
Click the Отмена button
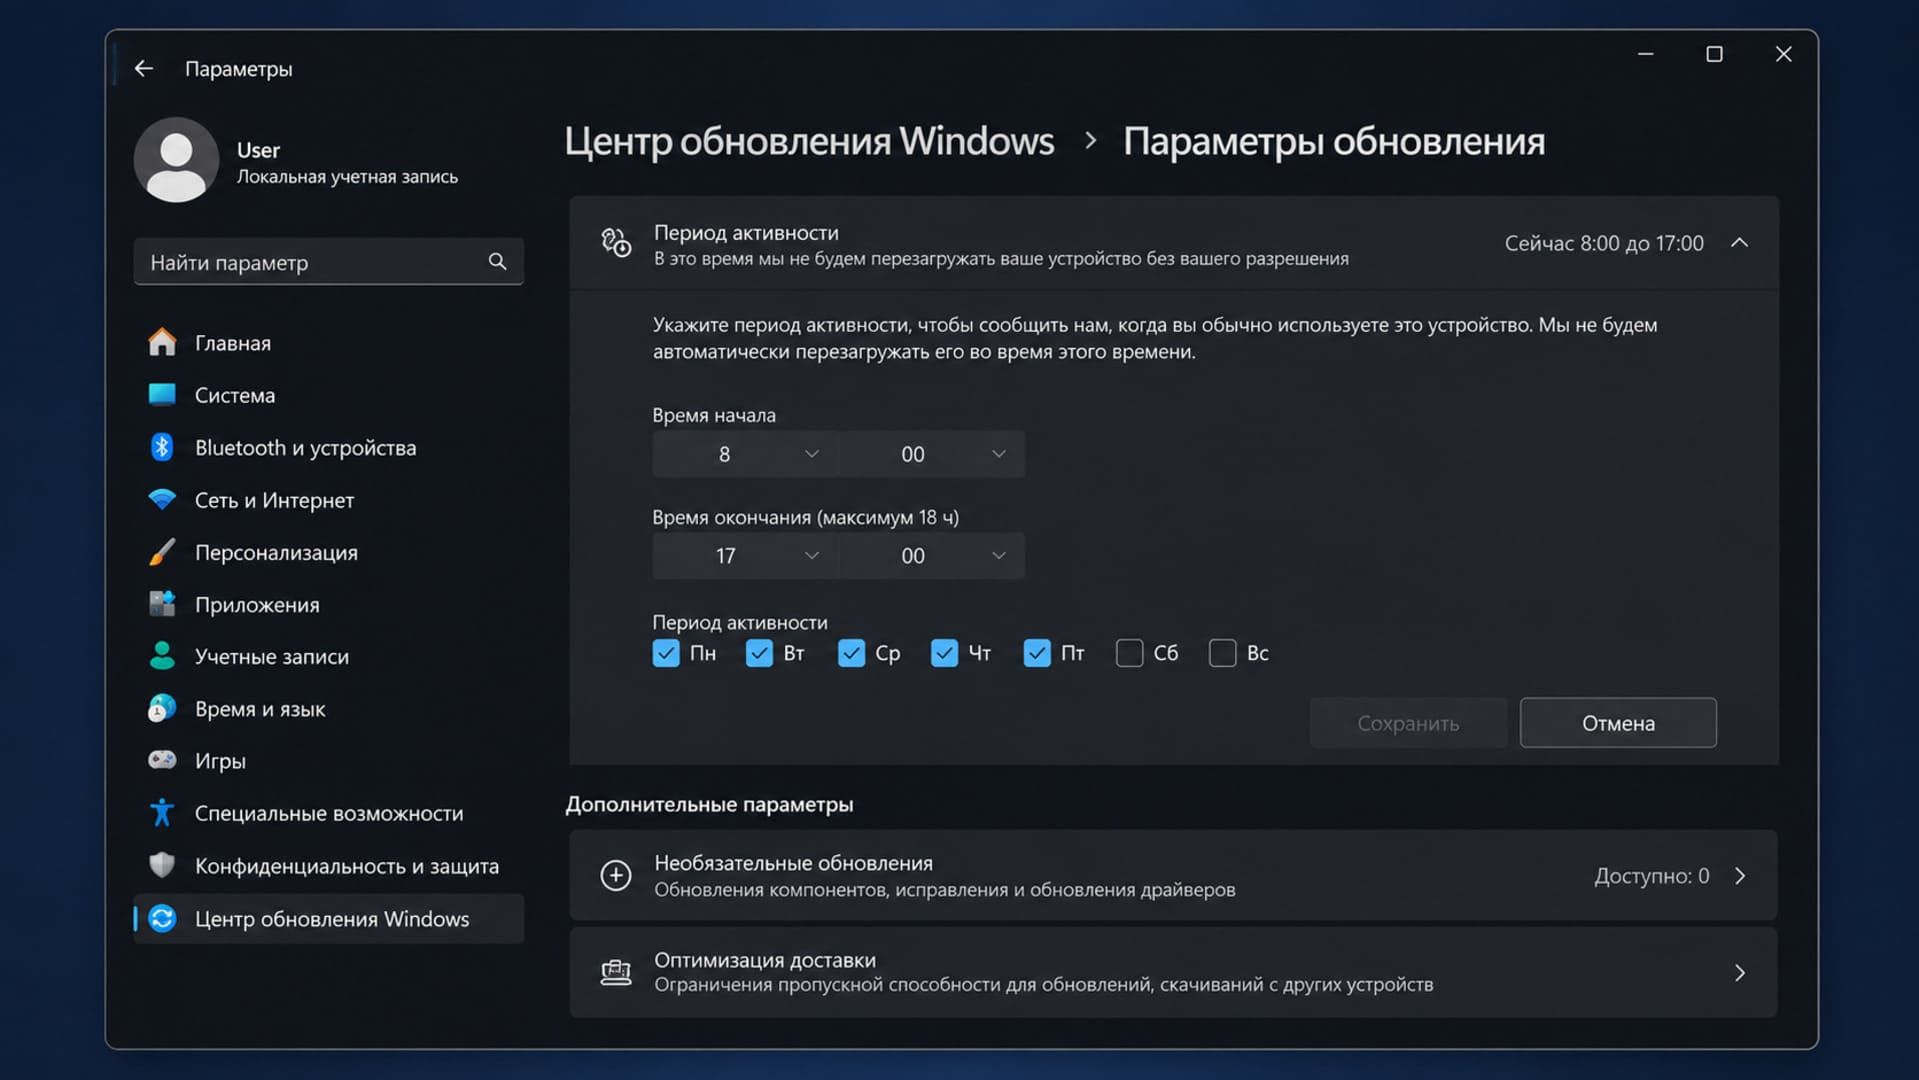(1618, 723)
